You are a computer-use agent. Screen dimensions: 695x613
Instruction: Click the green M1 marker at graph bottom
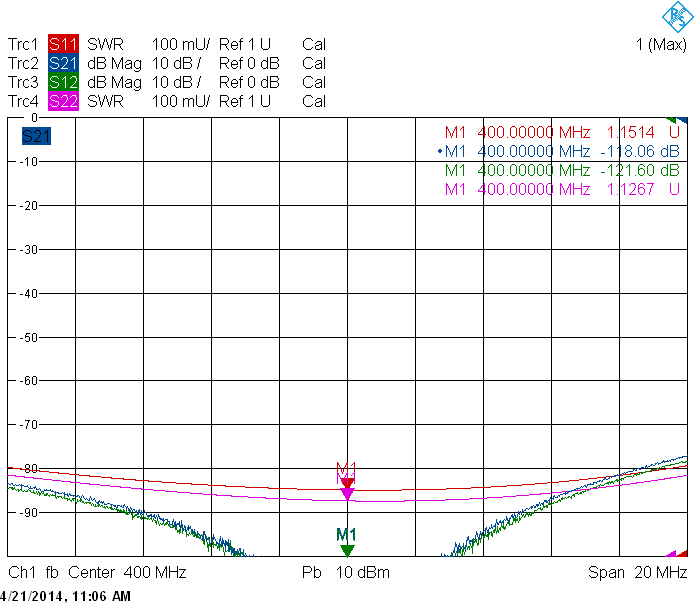347,551
